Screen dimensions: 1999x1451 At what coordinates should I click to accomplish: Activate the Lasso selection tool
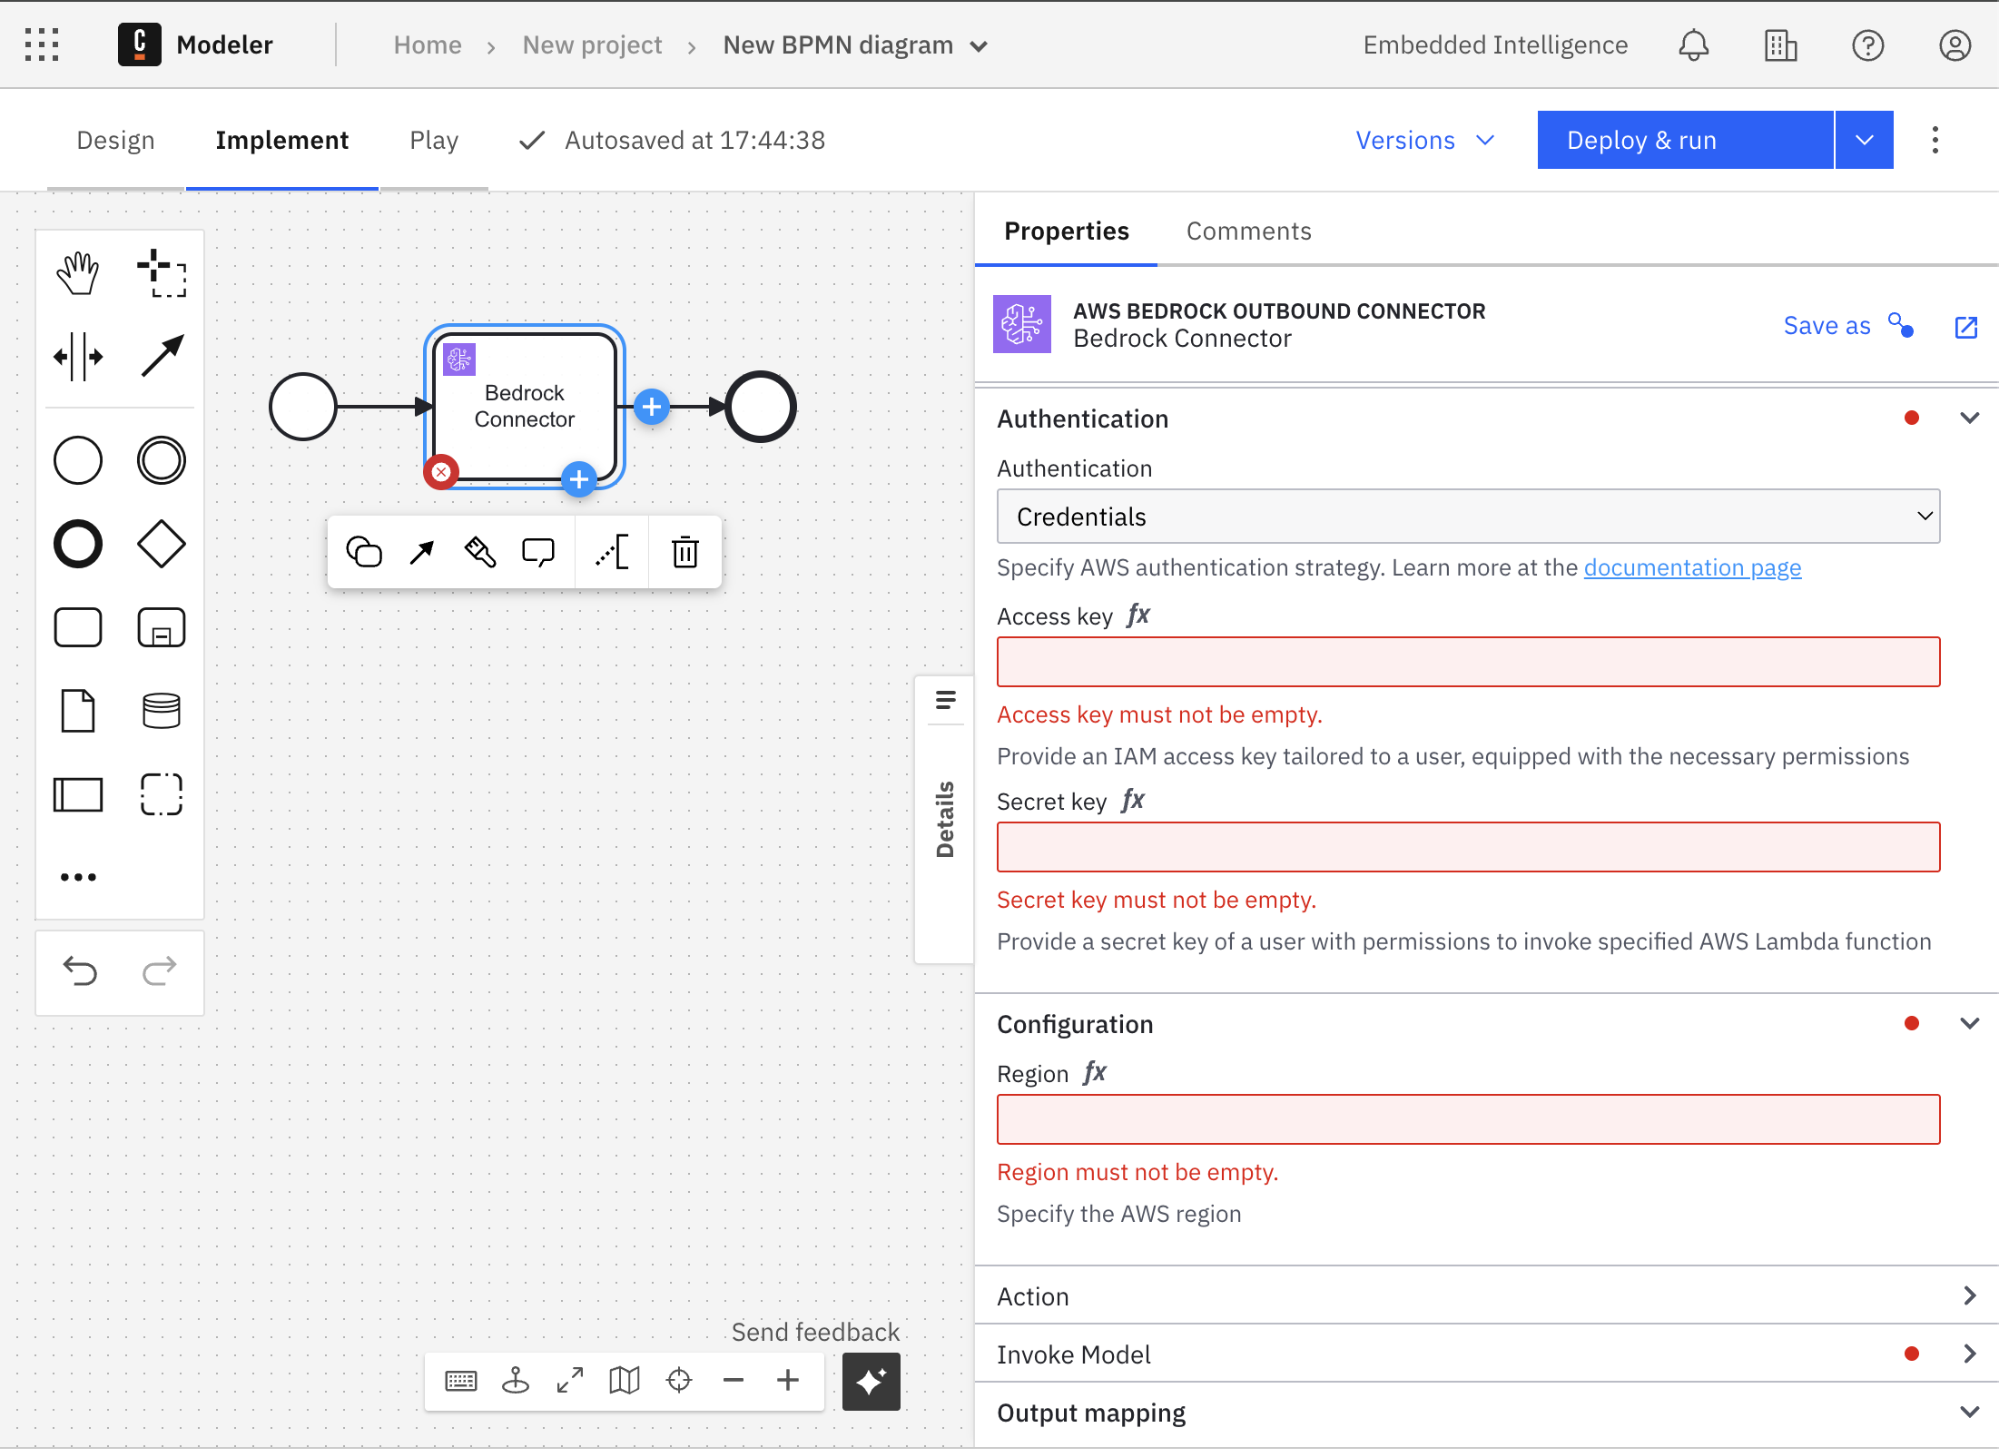161,273
